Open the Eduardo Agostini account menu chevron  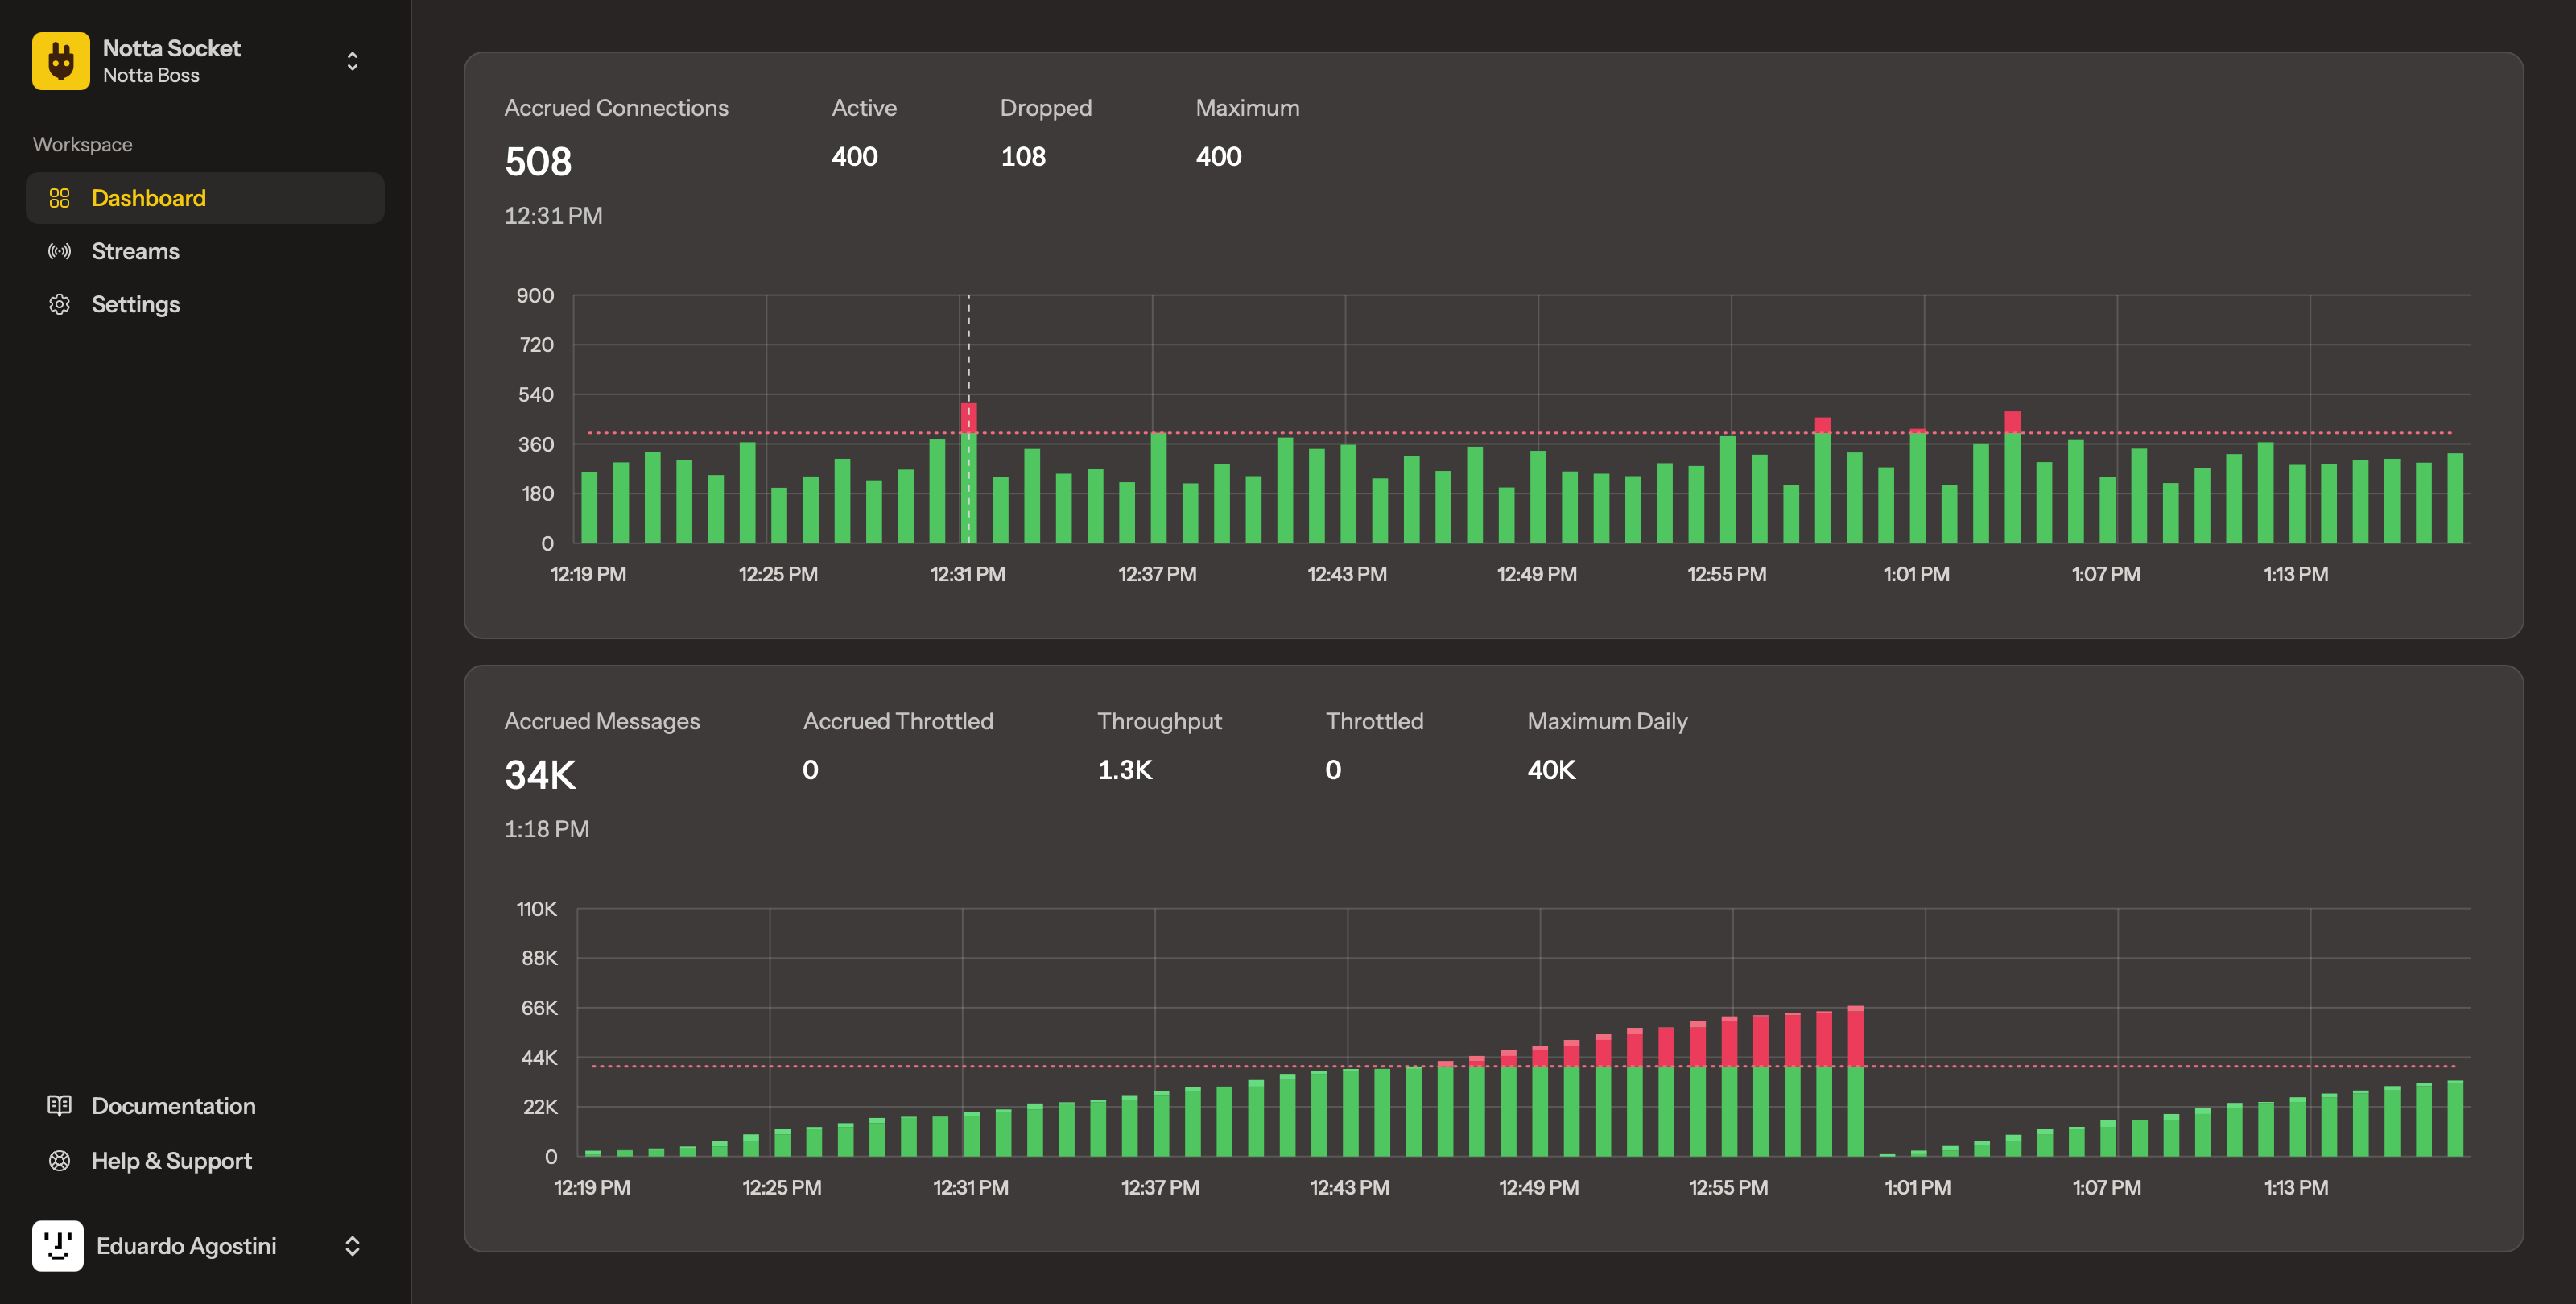tap(352, 1246)
